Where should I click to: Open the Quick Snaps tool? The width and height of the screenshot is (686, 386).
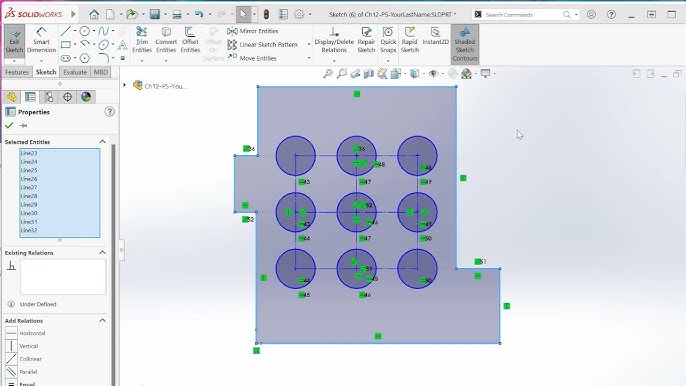click(x=388, y=40)
